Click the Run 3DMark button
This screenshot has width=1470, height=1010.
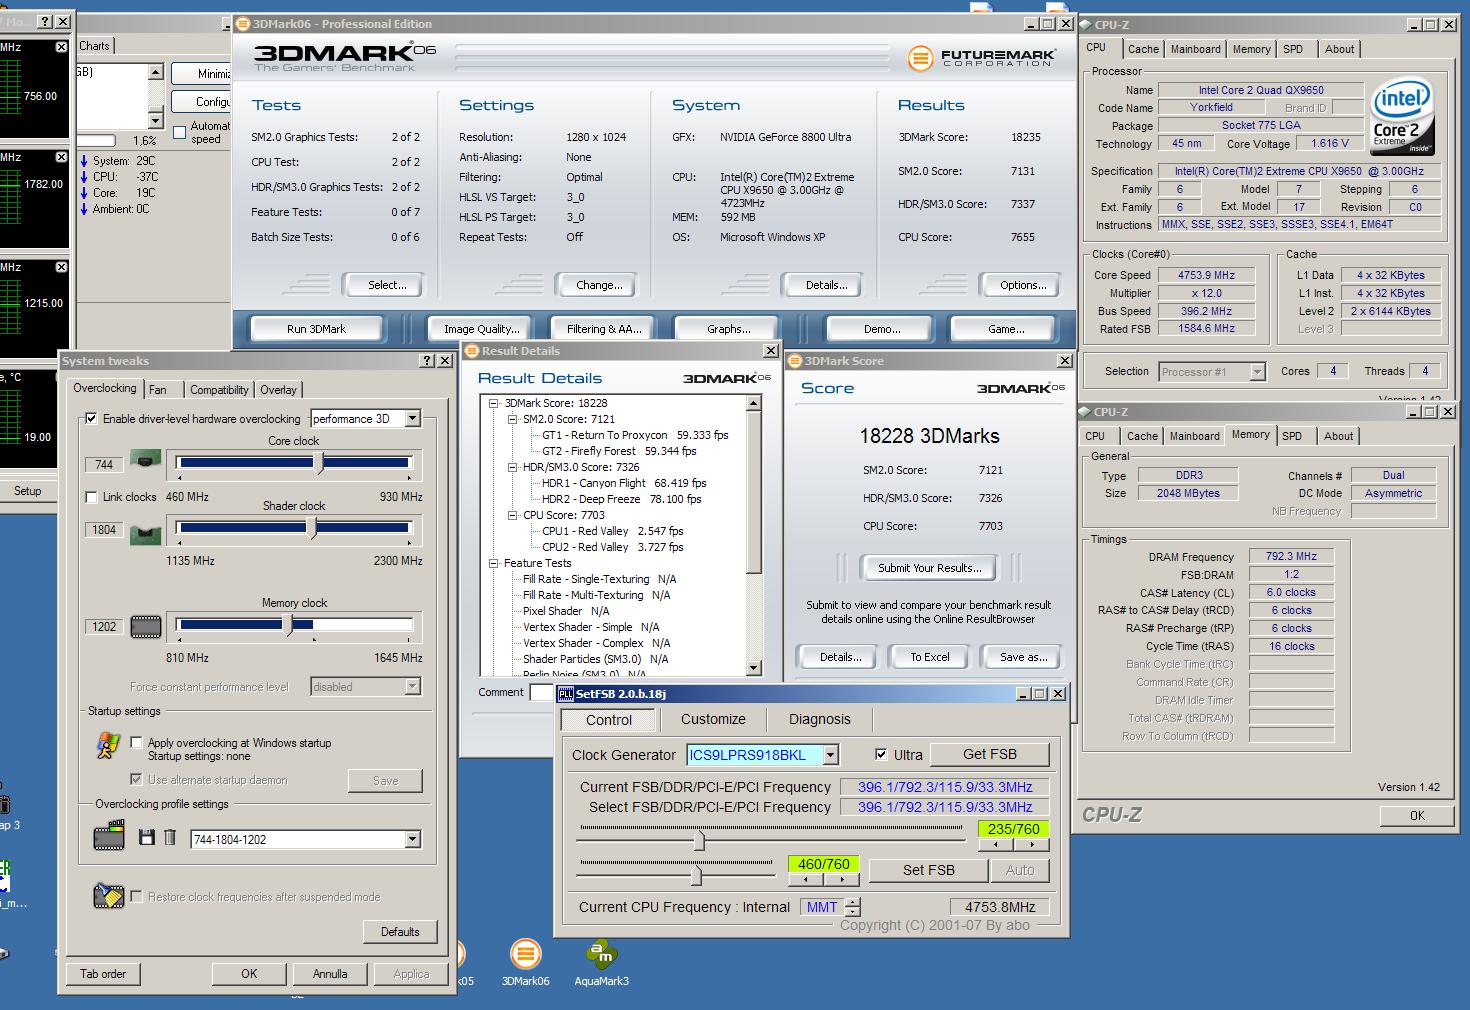pyautogui.click(x=316, y=329)
